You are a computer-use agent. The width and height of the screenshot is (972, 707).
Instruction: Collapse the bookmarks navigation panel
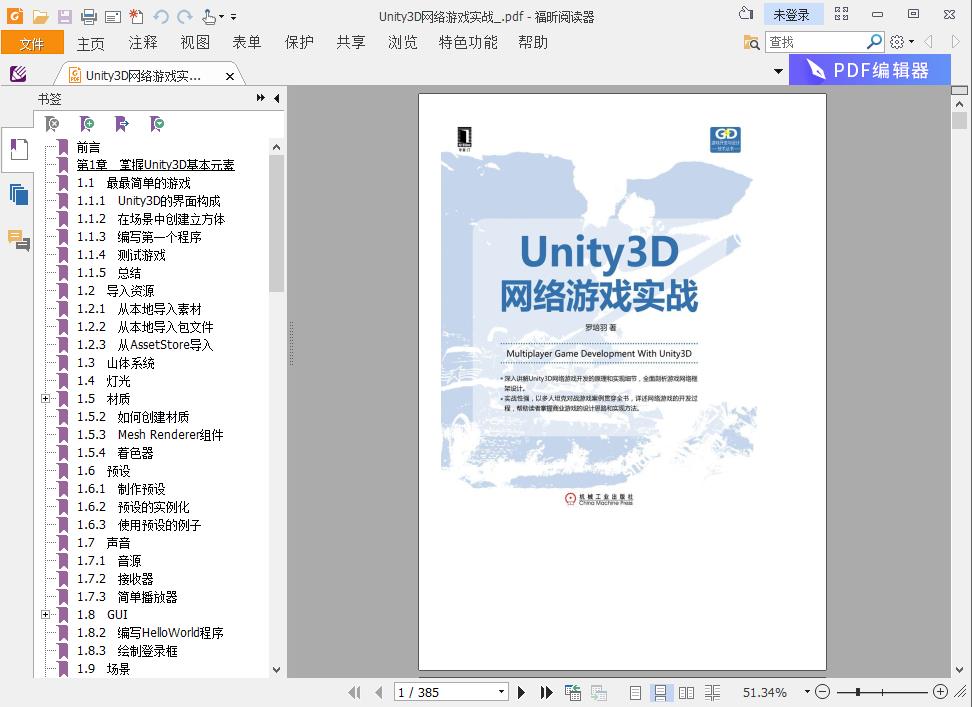[276, 98]
